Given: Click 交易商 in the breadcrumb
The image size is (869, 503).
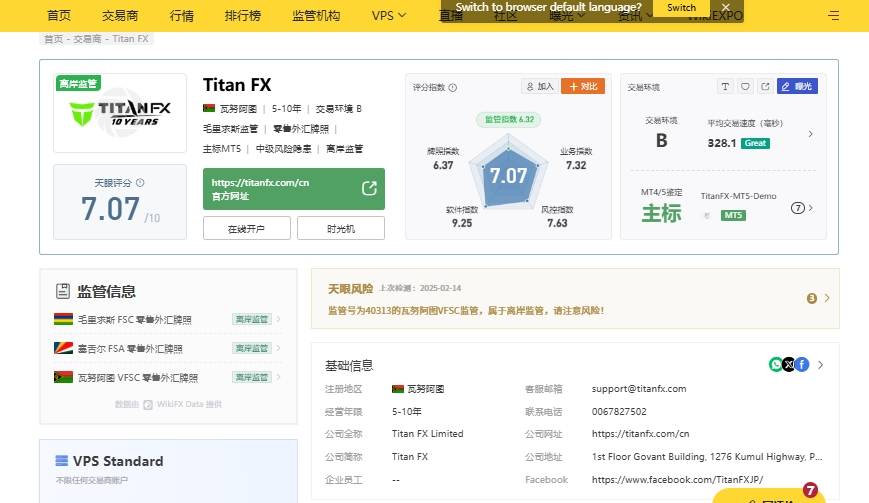Looking at the screenshot, I should (x=87, y=39).
